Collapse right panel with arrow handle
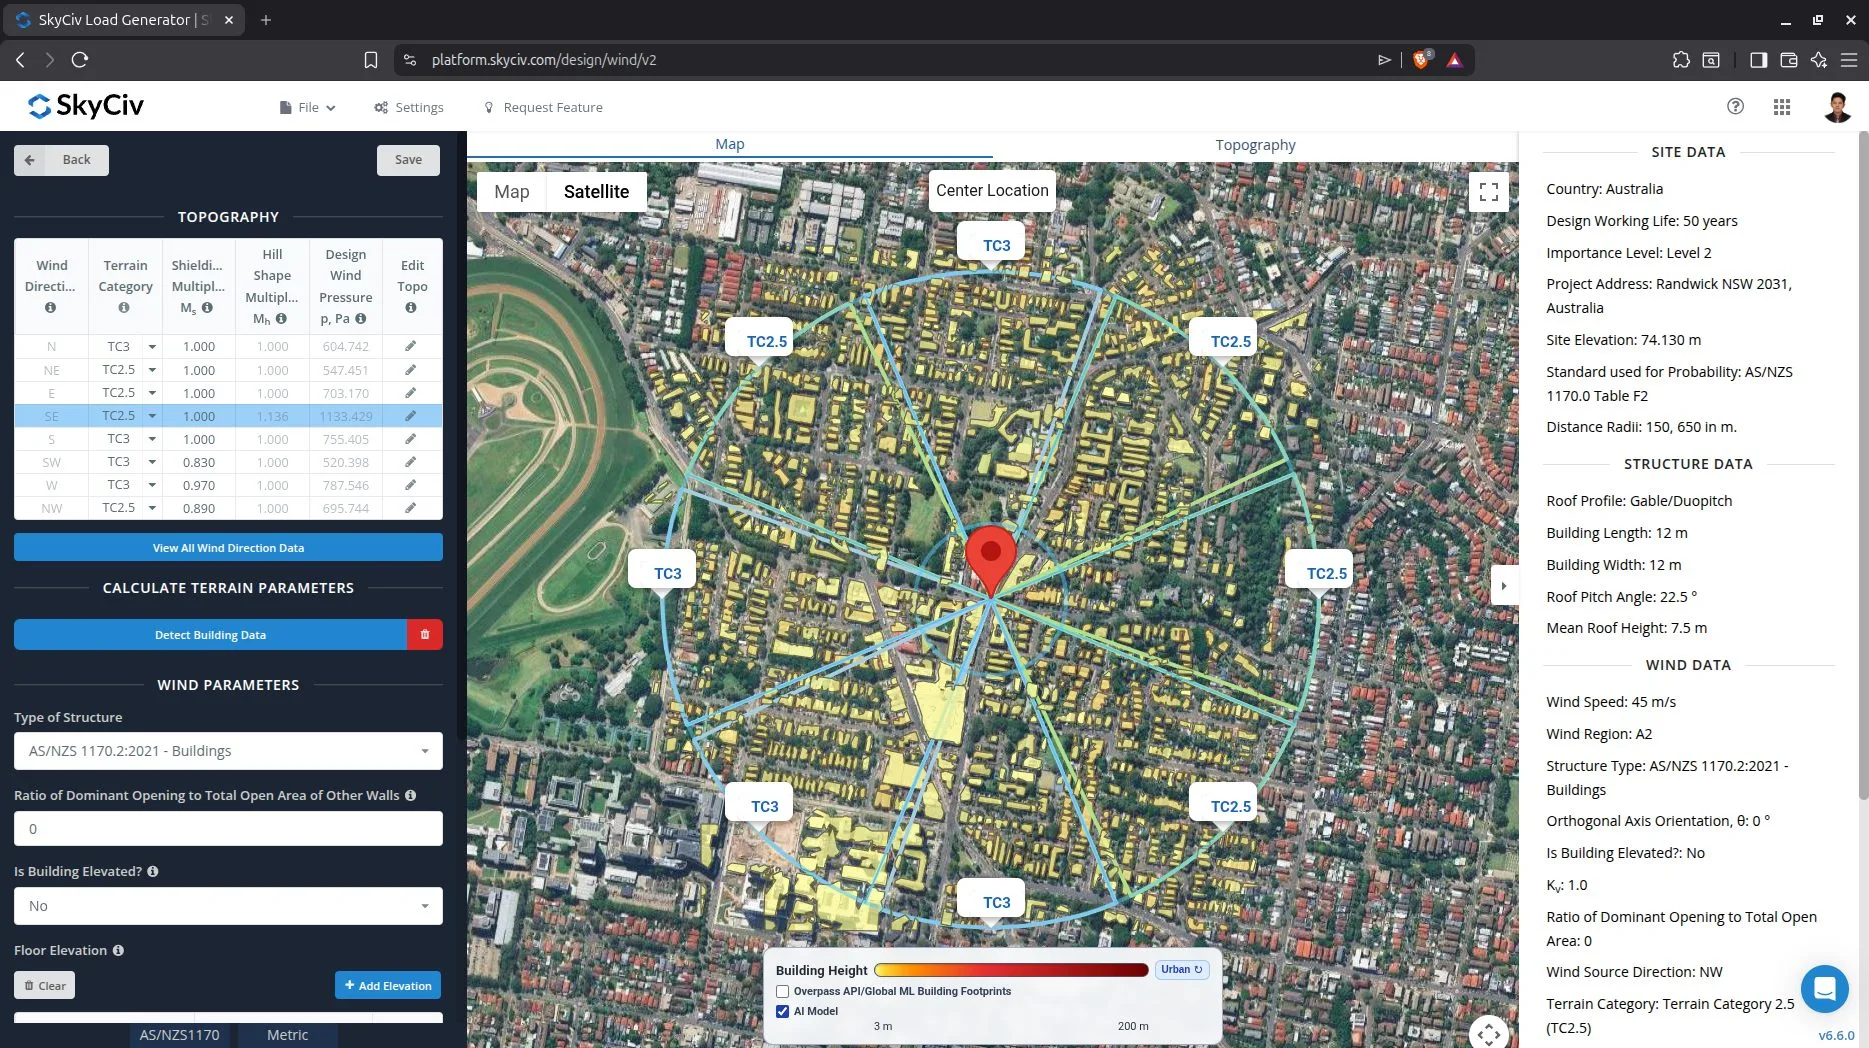Screen dimensions: 1869x1048 click(x=1504, y=586)
